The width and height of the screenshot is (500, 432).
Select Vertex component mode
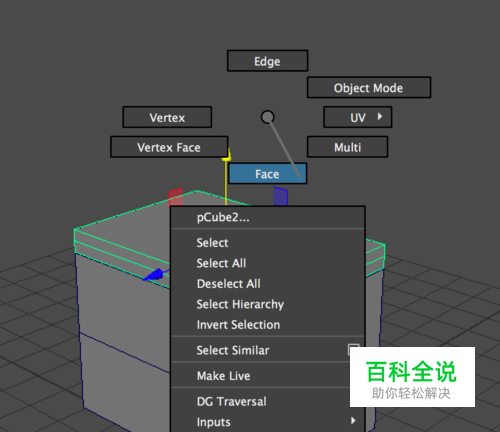tap(167, 117)
